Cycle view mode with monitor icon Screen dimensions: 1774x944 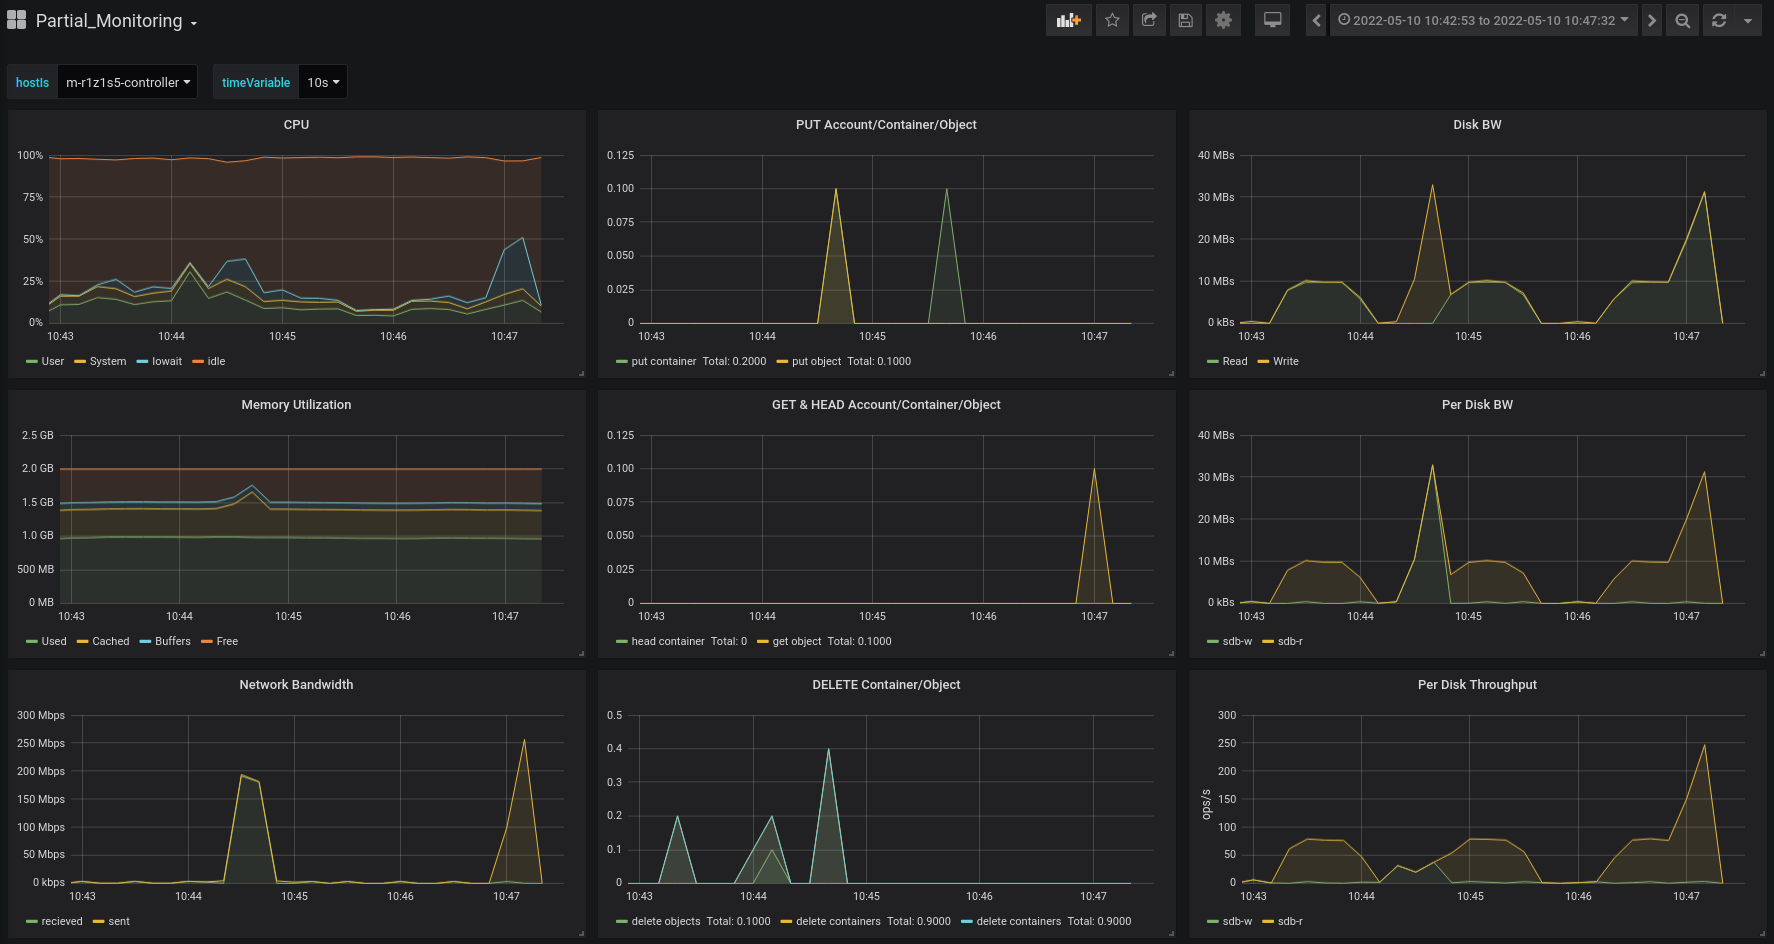pyautogui.click(x=1272, y=20)
